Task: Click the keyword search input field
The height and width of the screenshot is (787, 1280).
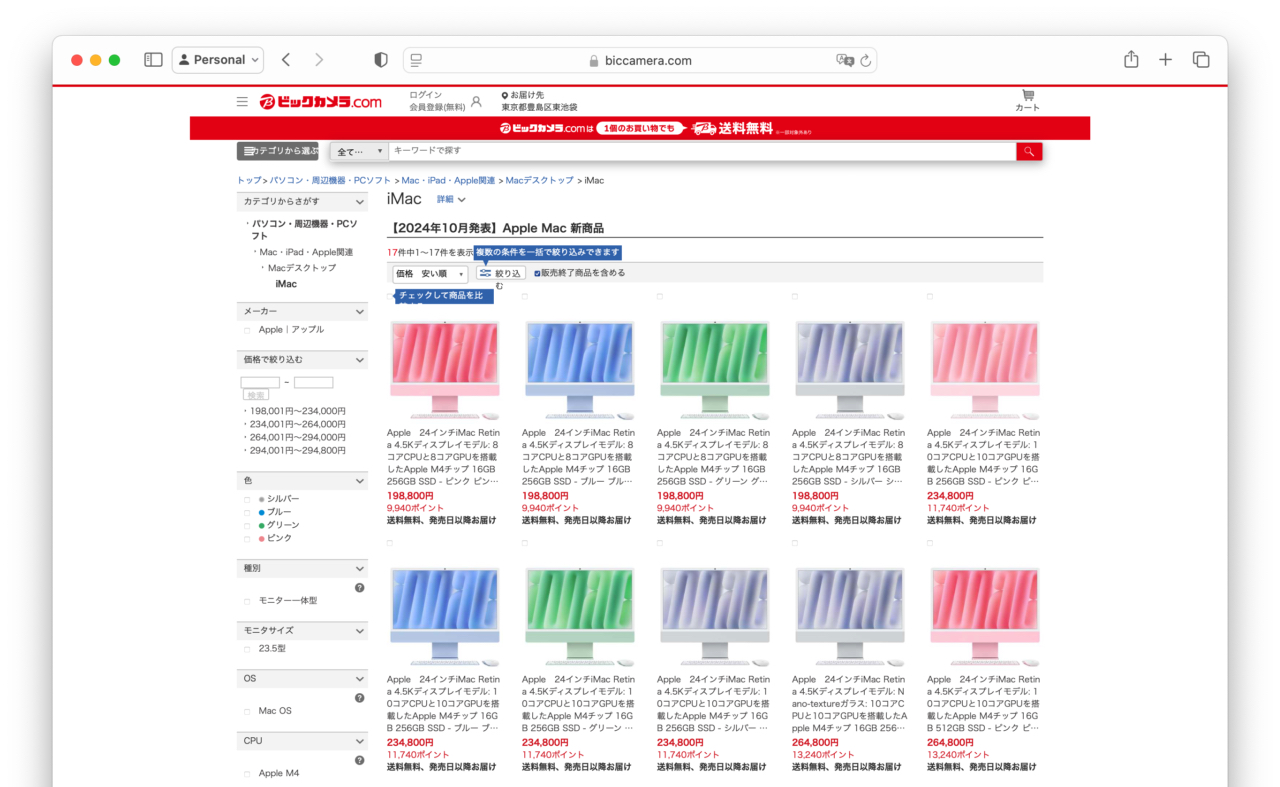Action: pyautogui.click(x=702, y=151)
